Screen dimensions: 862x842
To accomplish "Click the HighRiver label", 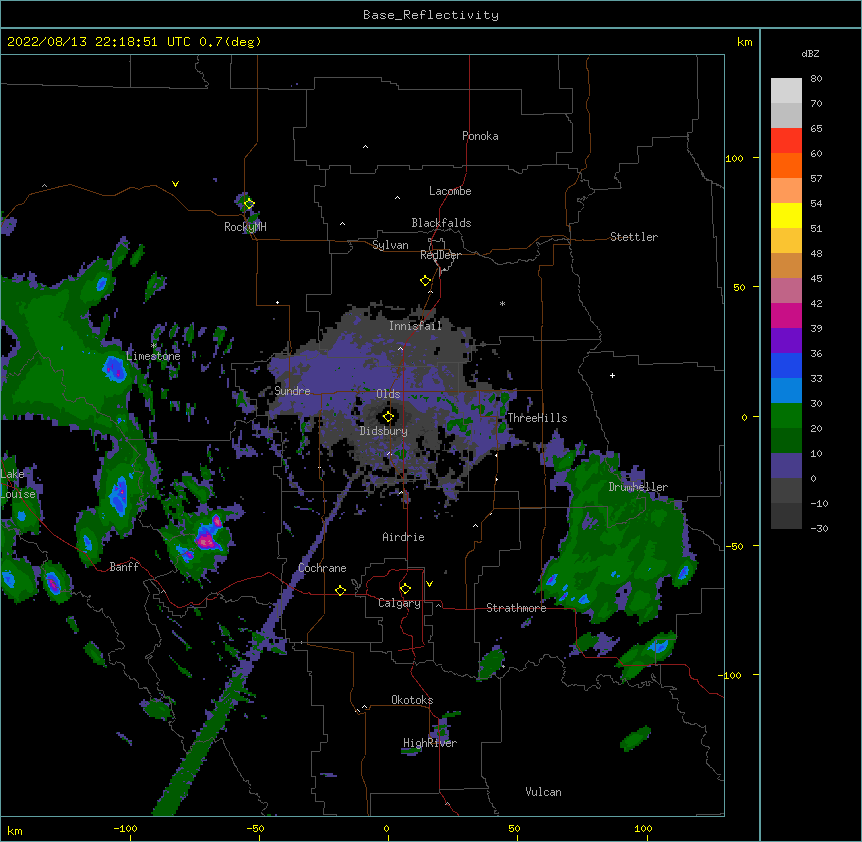I will (x=430, y=743).
